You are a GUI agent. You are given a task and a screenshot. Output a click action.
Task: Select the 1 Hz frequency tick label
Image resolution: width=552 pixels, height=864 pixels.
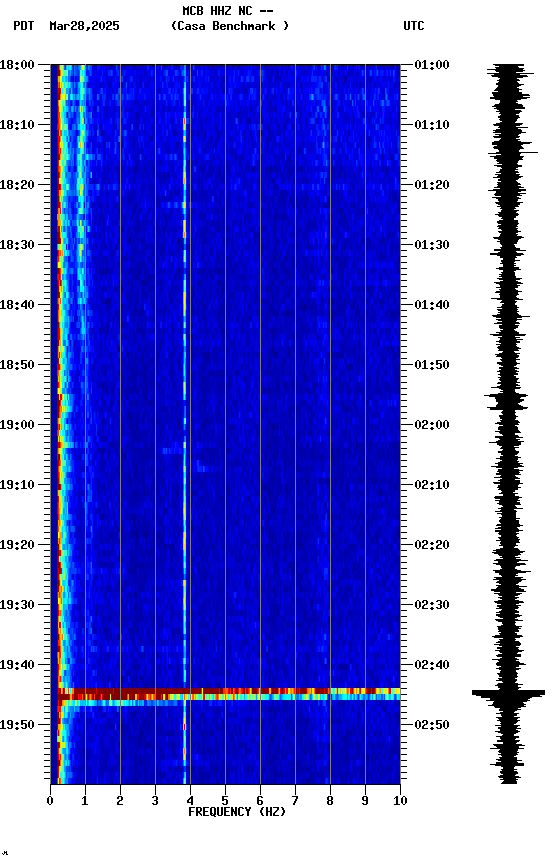tap(85, 801)
